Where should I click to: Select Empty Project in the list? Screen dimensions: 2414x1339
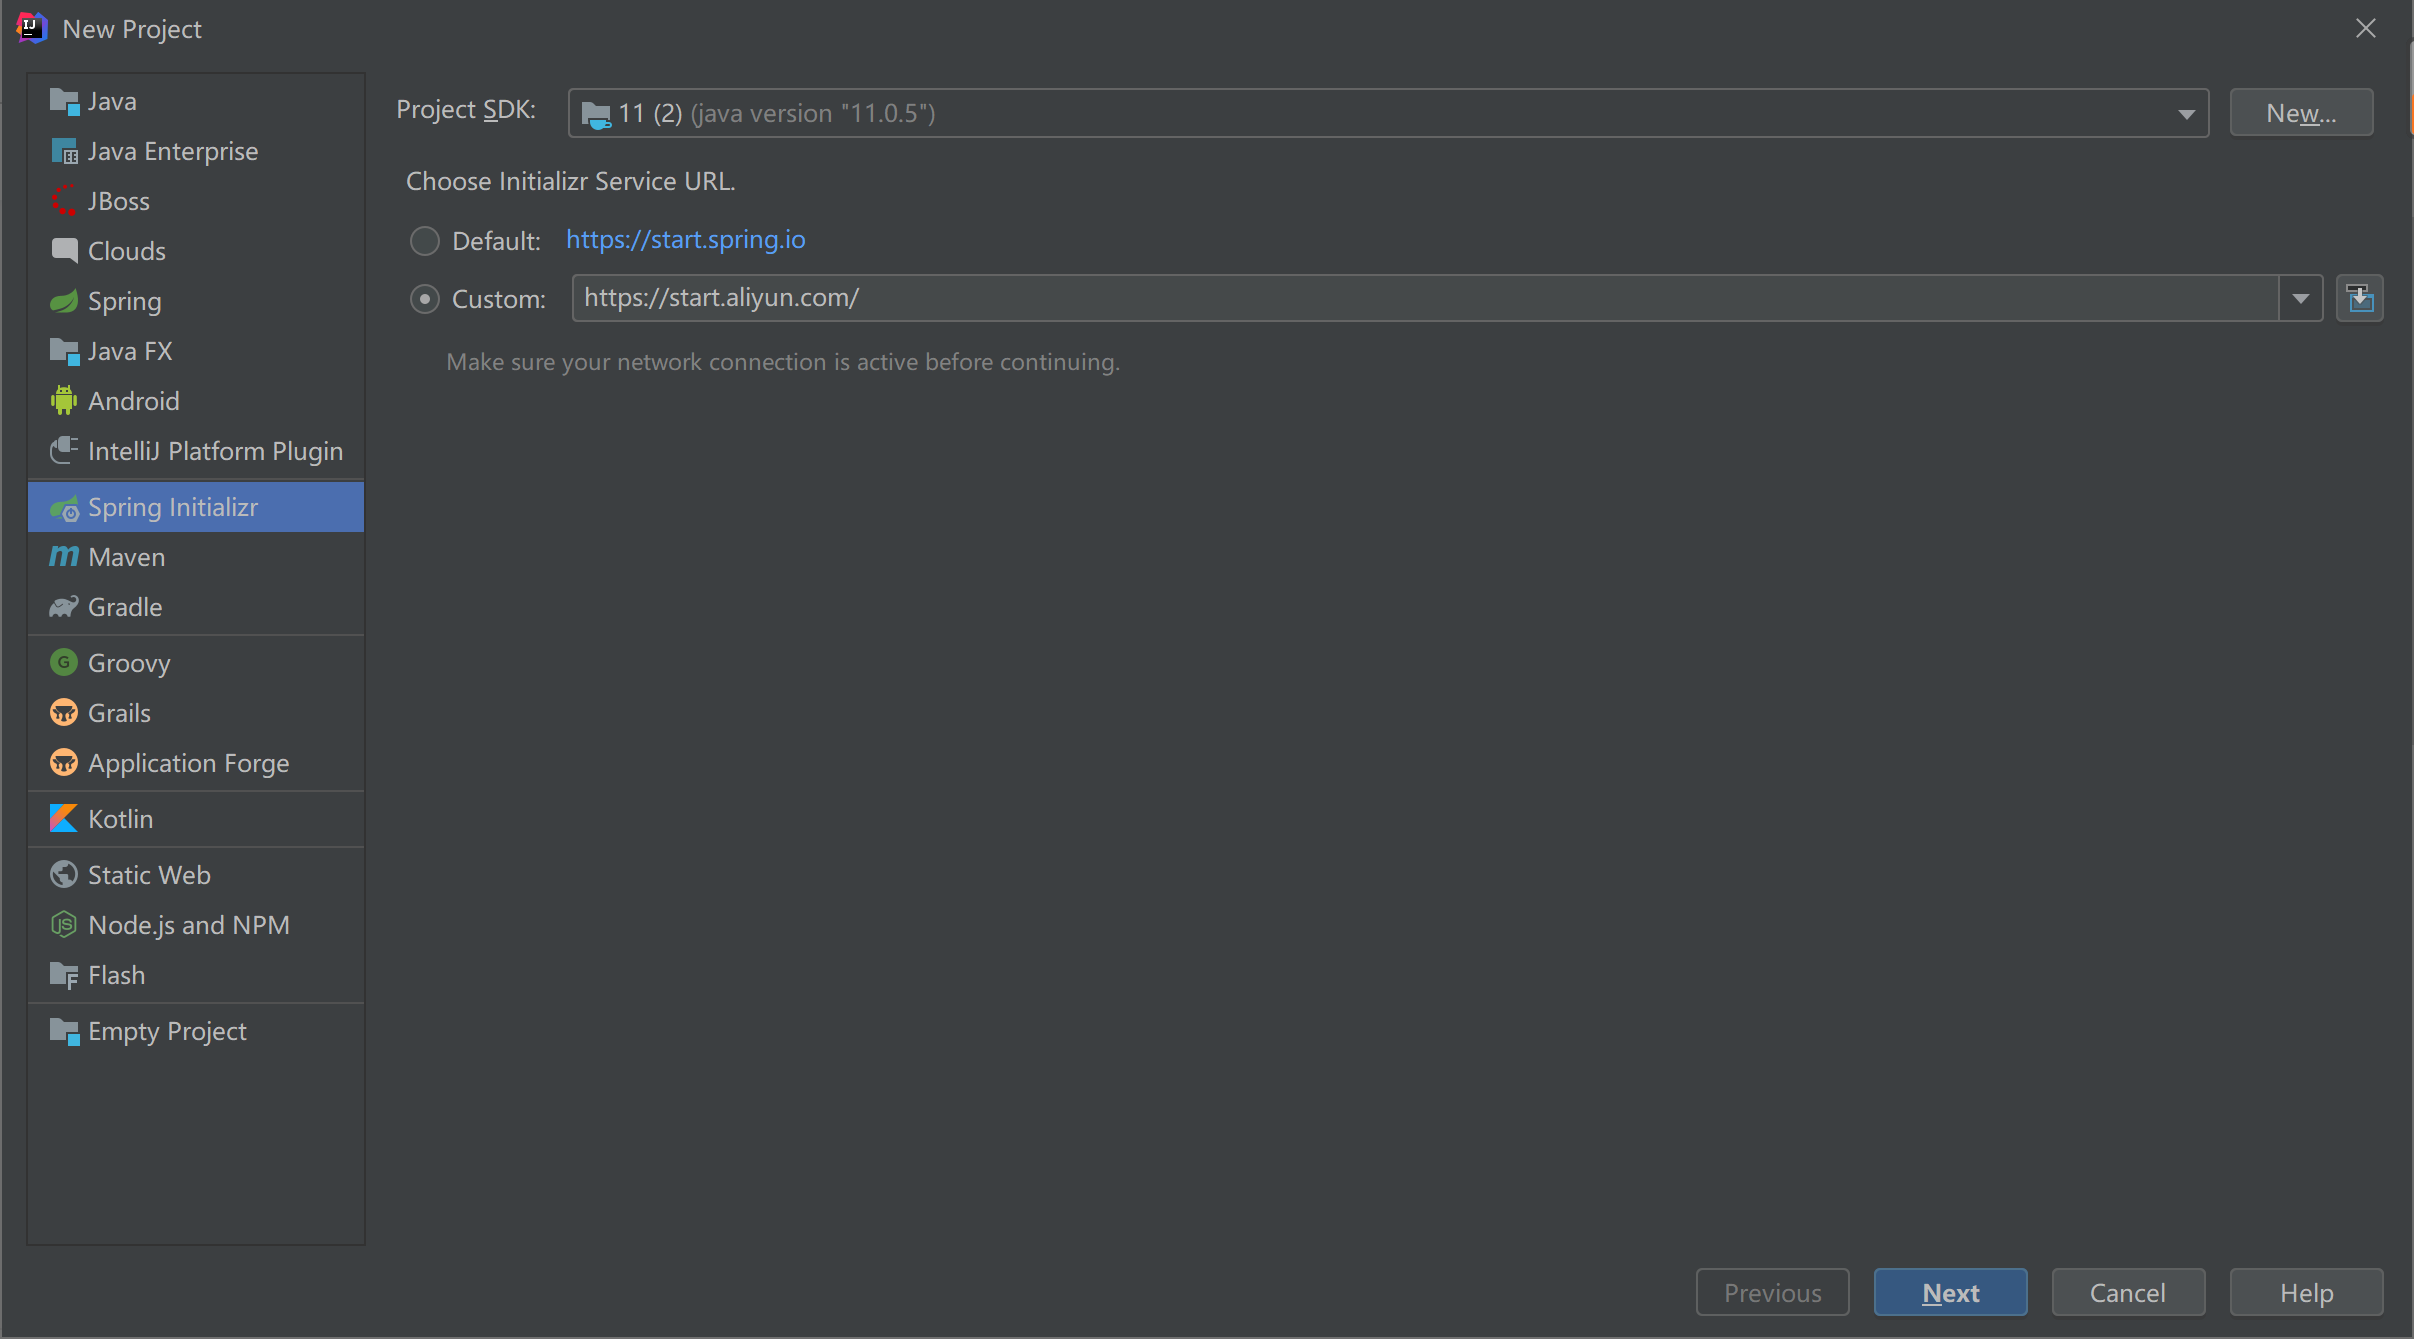(166, 1031)
